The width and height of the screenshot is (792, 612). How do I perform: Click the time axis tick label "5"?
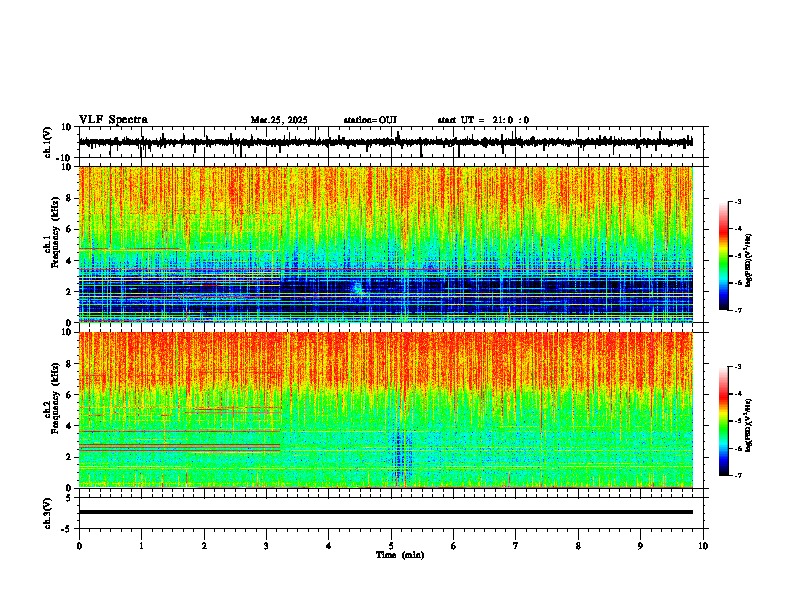tap(391, 546)
